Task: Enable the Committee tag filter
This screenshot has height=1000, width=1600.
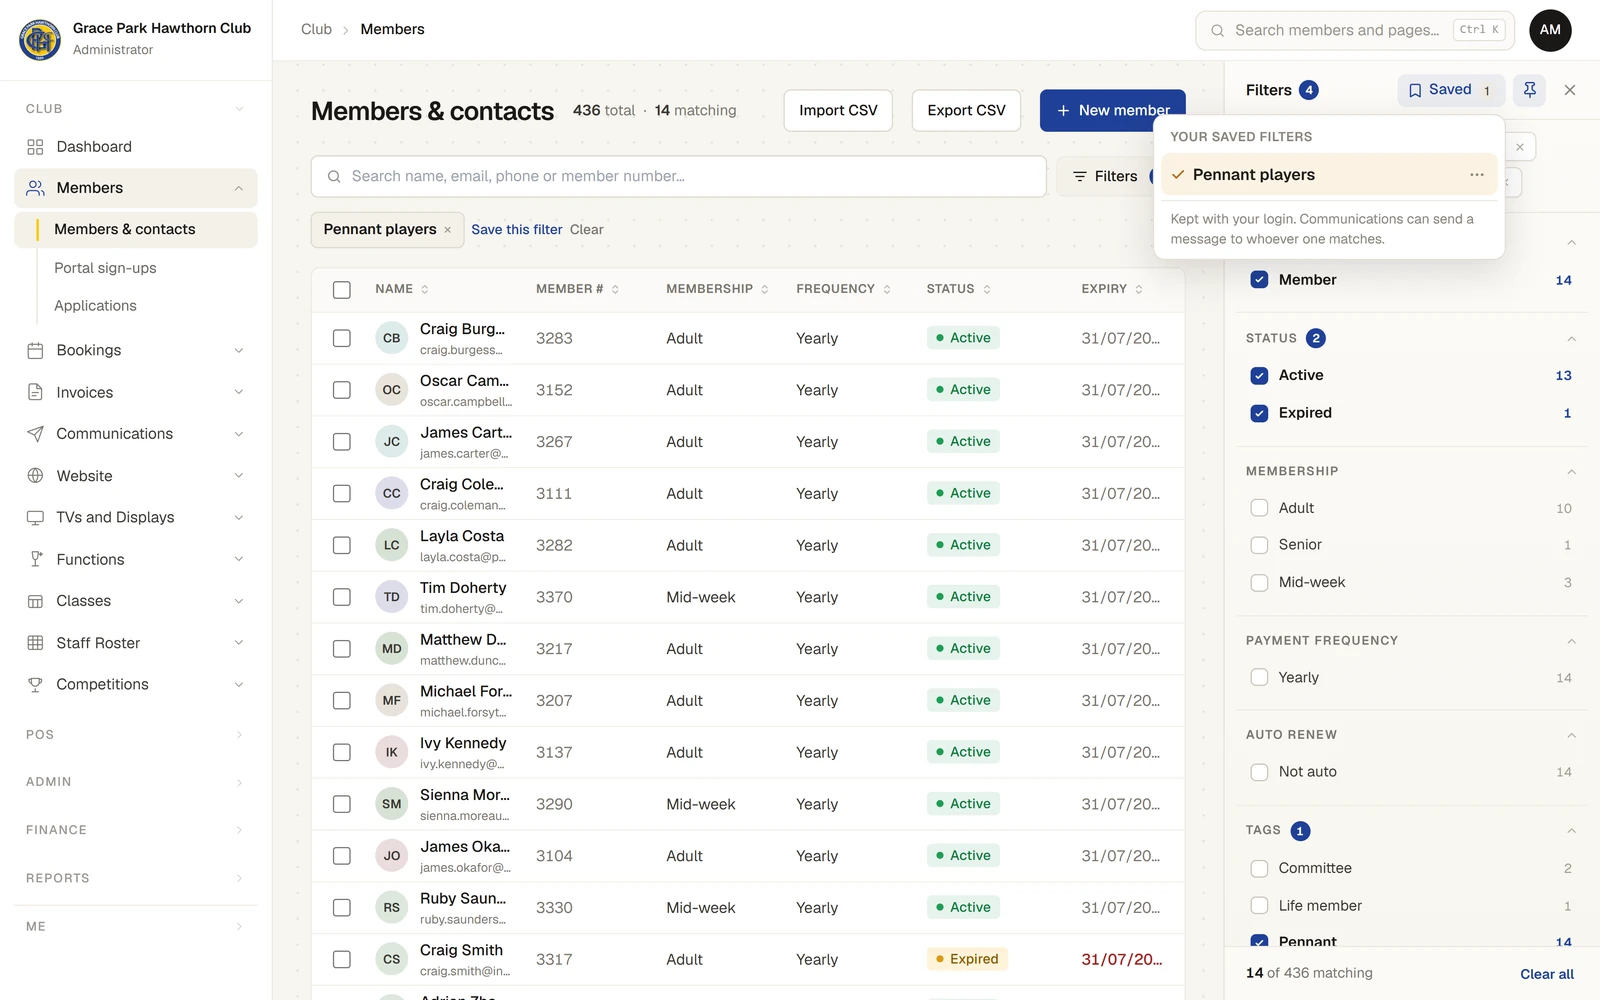Action: 1260,868
